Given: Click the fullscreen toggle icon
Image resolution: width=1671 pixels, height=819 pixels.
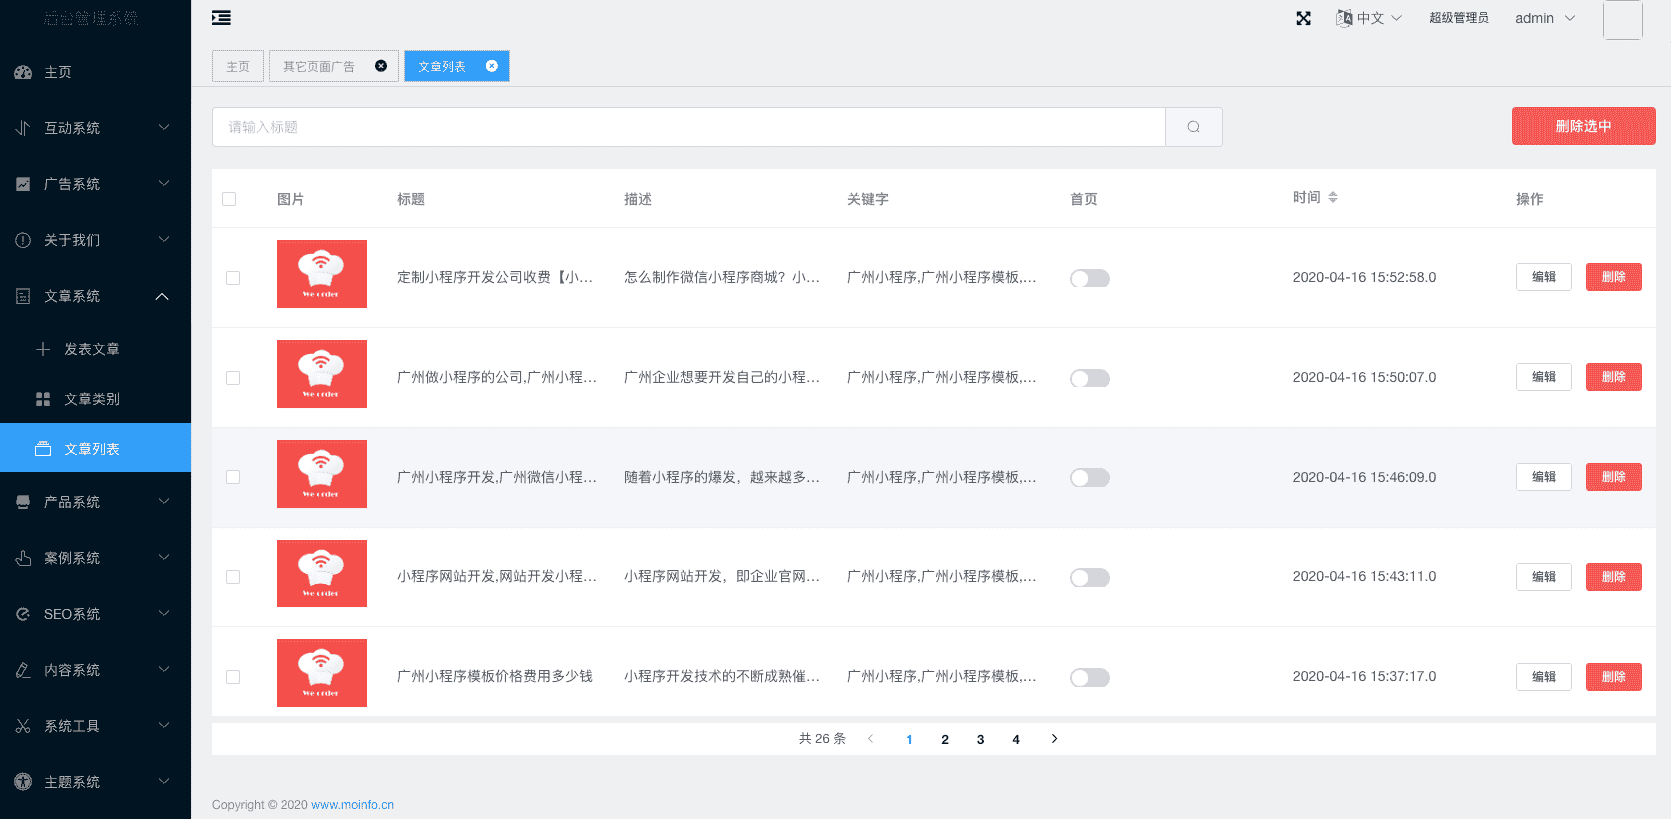Looking at the screenshot, I should click(x=1303, y=18).
